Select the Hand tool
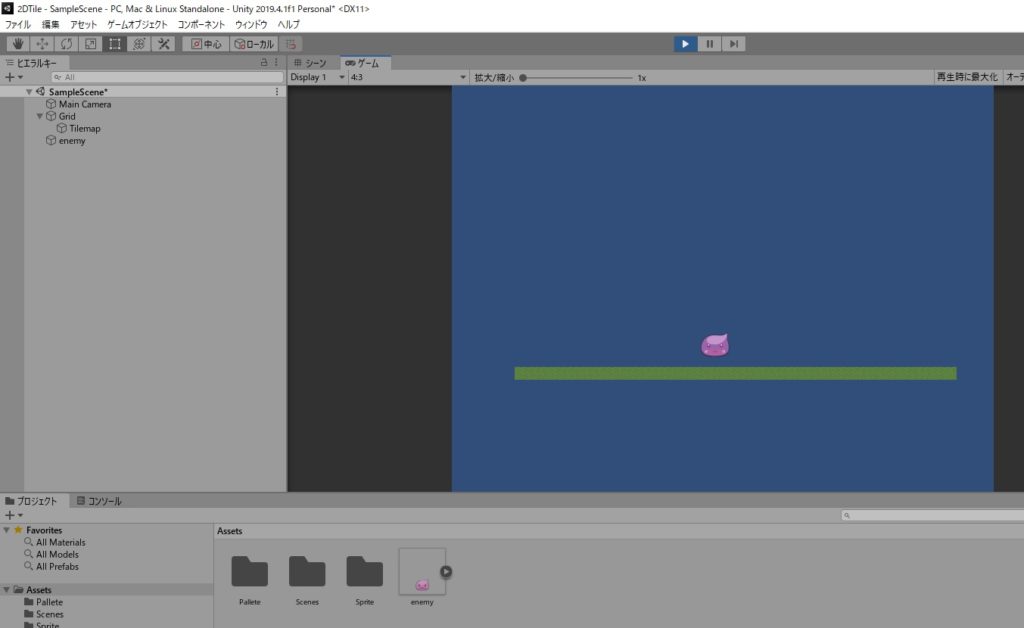The width and height of the screenshot is (1024, 628). [x=18, y=44]
